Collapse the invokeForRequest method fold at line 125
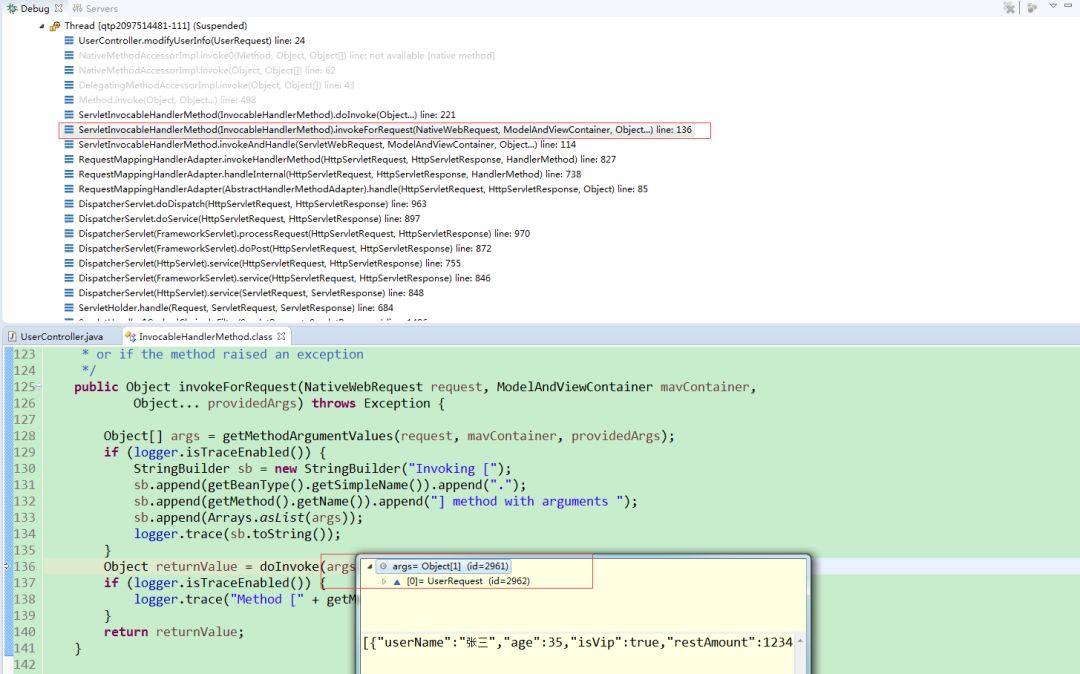The height and width of the screenshot is (674, 1080). (x=39, y=387)
